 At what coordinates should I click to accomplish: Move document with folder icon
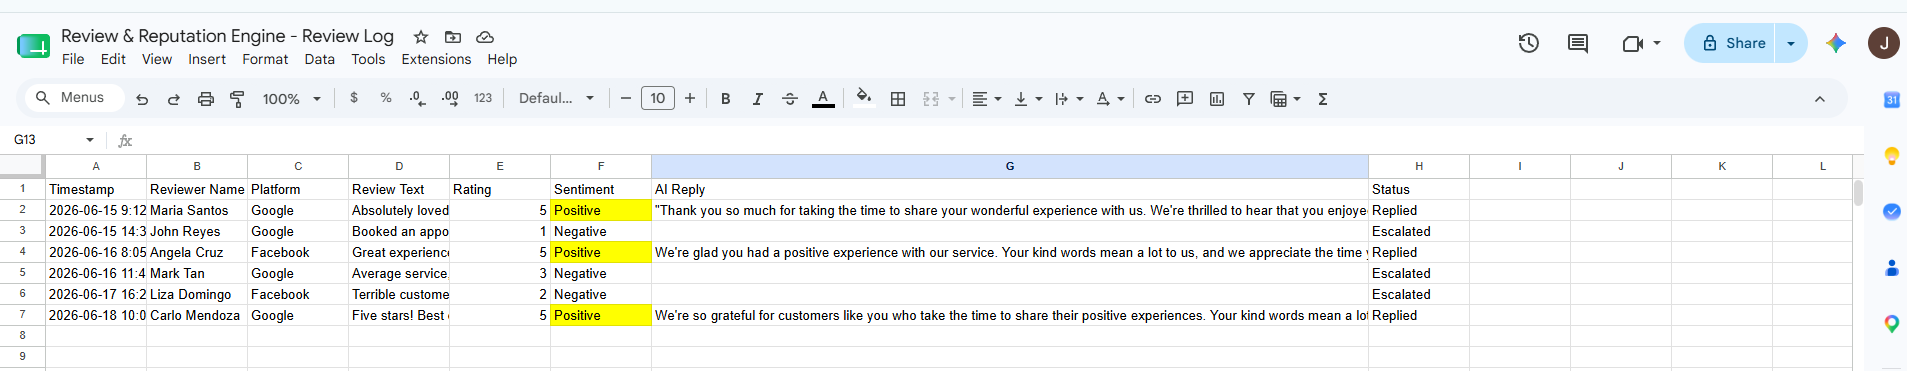tap(453, 37)
